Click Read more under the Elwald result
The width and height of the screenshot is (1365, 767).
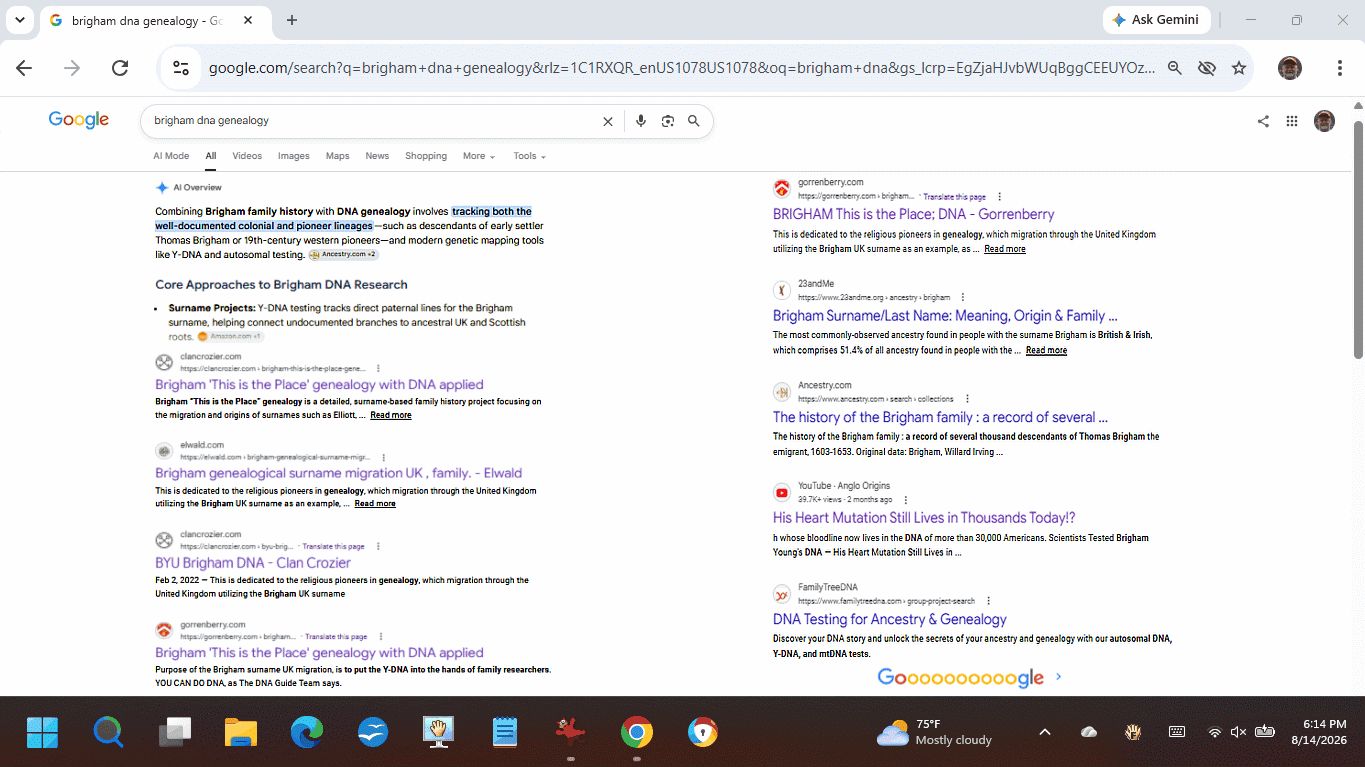(375, 504)
